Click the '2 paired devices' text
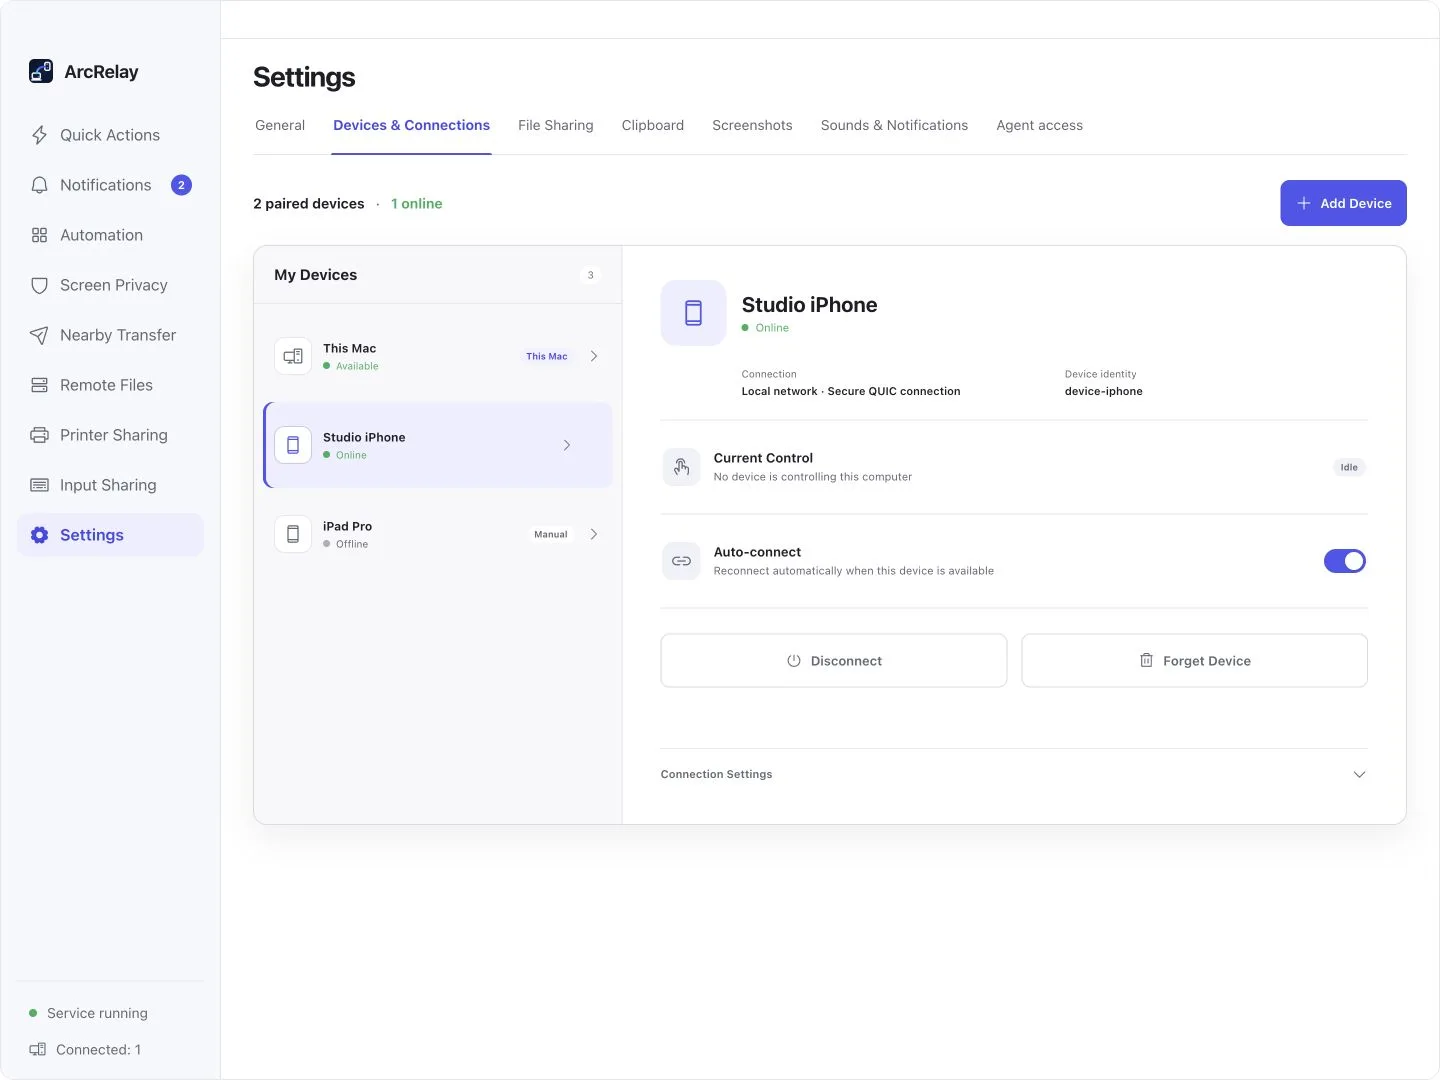The height and width of the screenshot is (1080, 1440). tap(308, 203)
